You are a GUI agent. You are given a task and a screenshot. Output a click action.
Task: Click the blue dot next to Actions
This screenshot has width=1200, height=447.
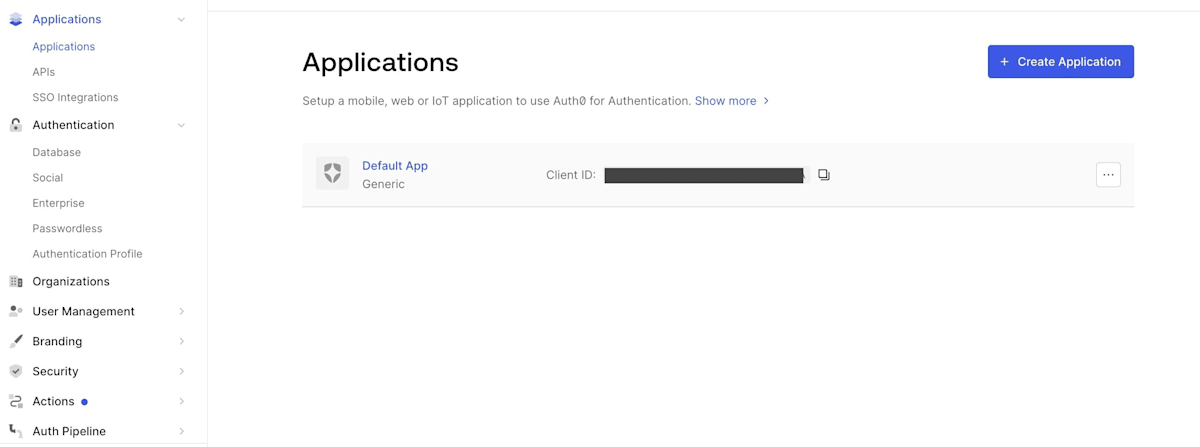[84, 402]
